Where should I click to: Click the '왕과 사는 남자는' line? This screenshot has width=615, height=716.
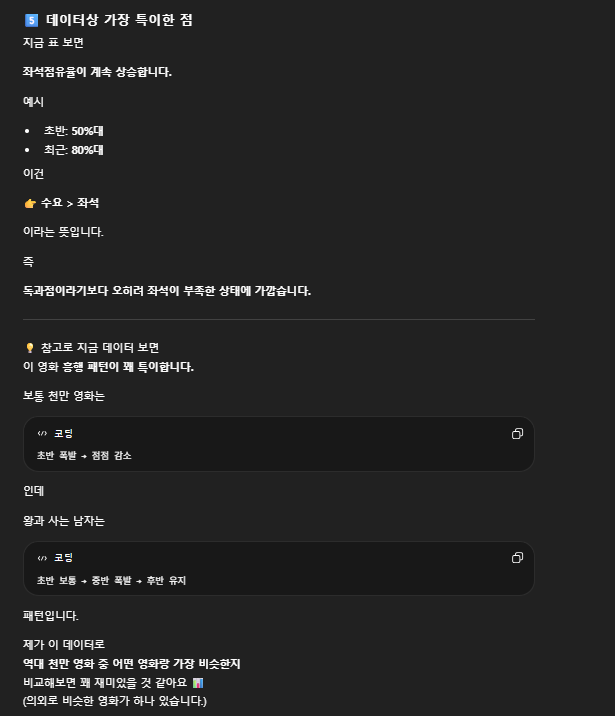point(64,521)
